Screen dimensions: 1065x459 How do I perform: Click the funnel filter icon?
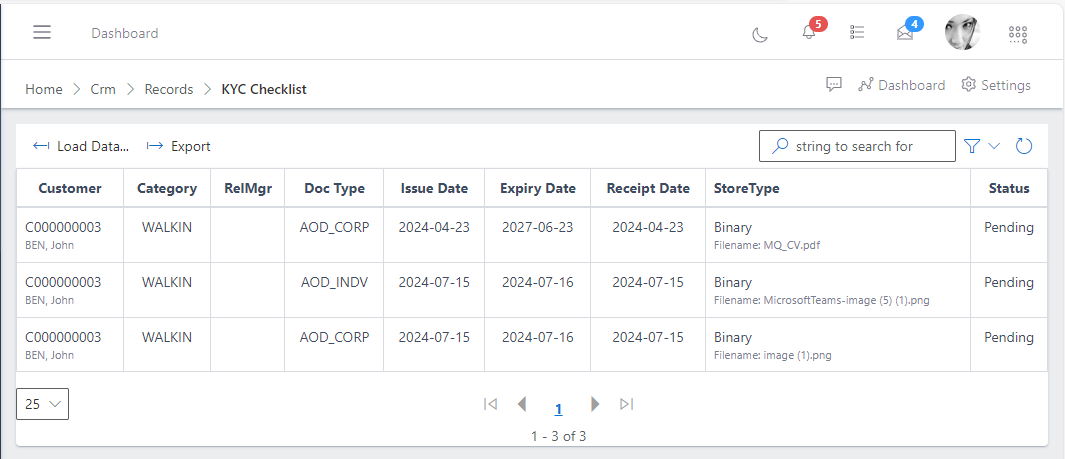973,146
